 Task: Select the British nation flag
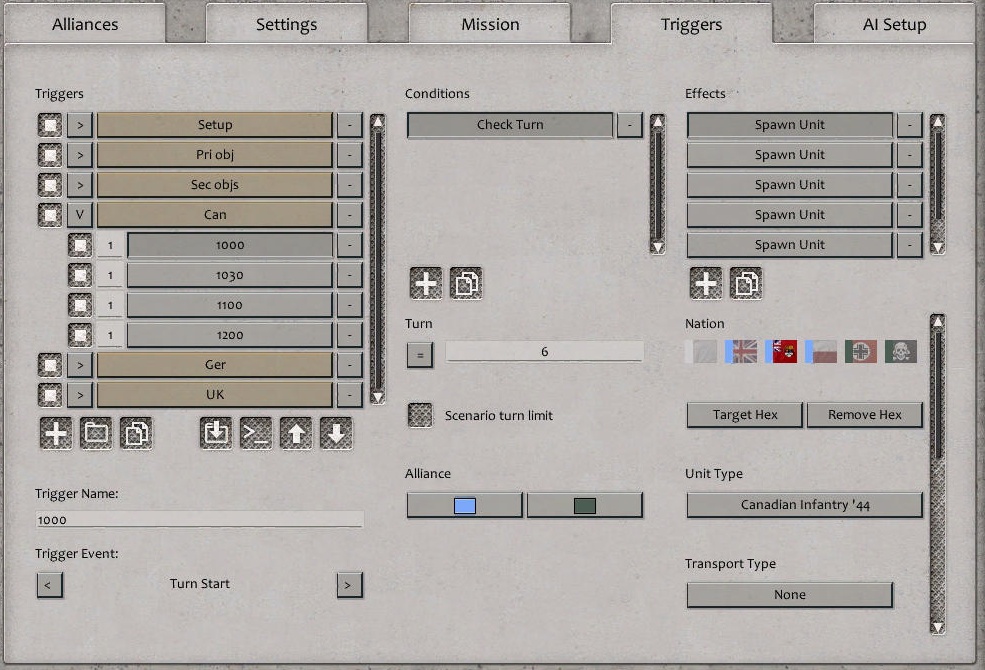[741, 352]
